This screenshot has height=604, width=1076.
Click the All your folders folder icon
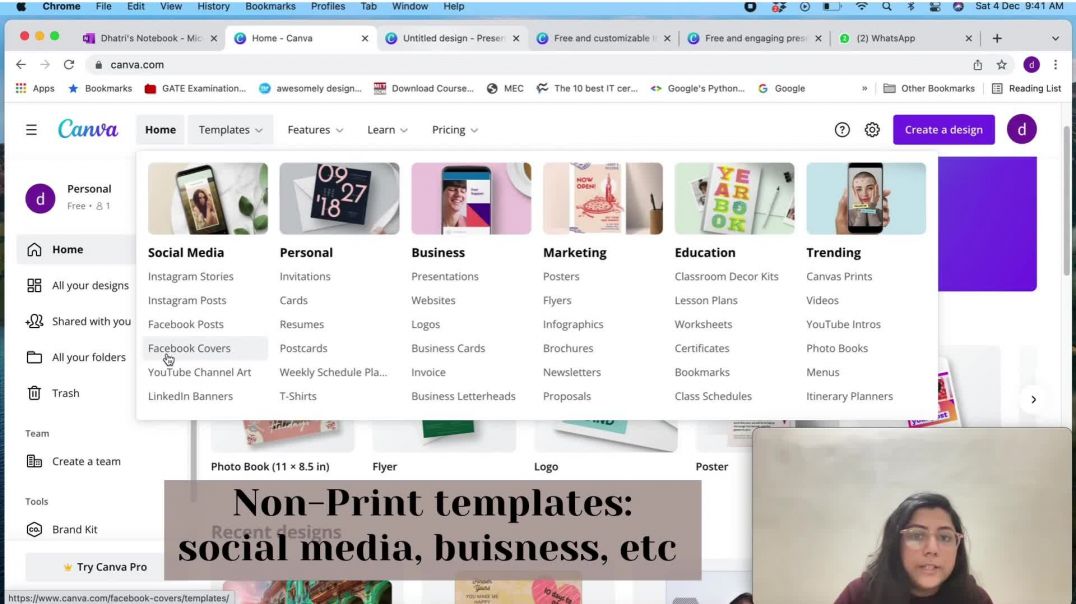(34, 357)
